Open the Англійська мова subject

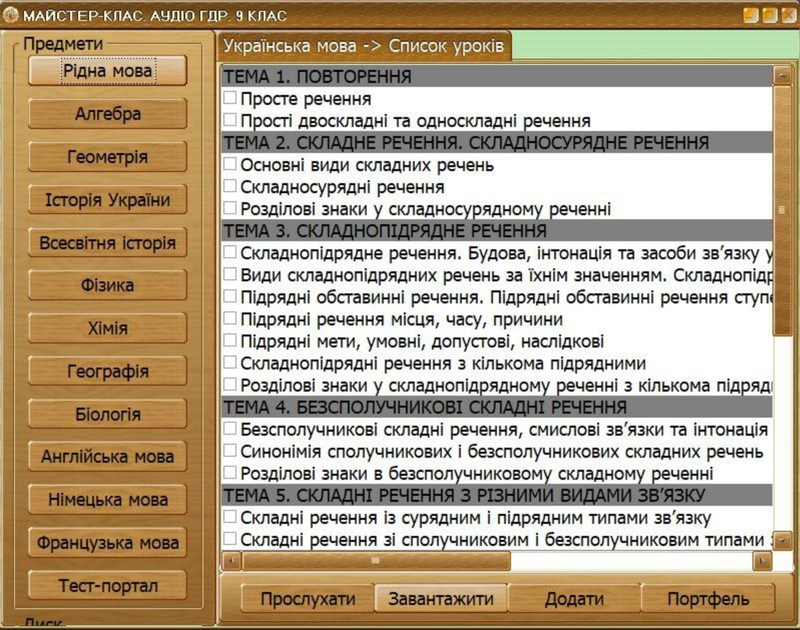pyautogui.click(x=108, y=457)
